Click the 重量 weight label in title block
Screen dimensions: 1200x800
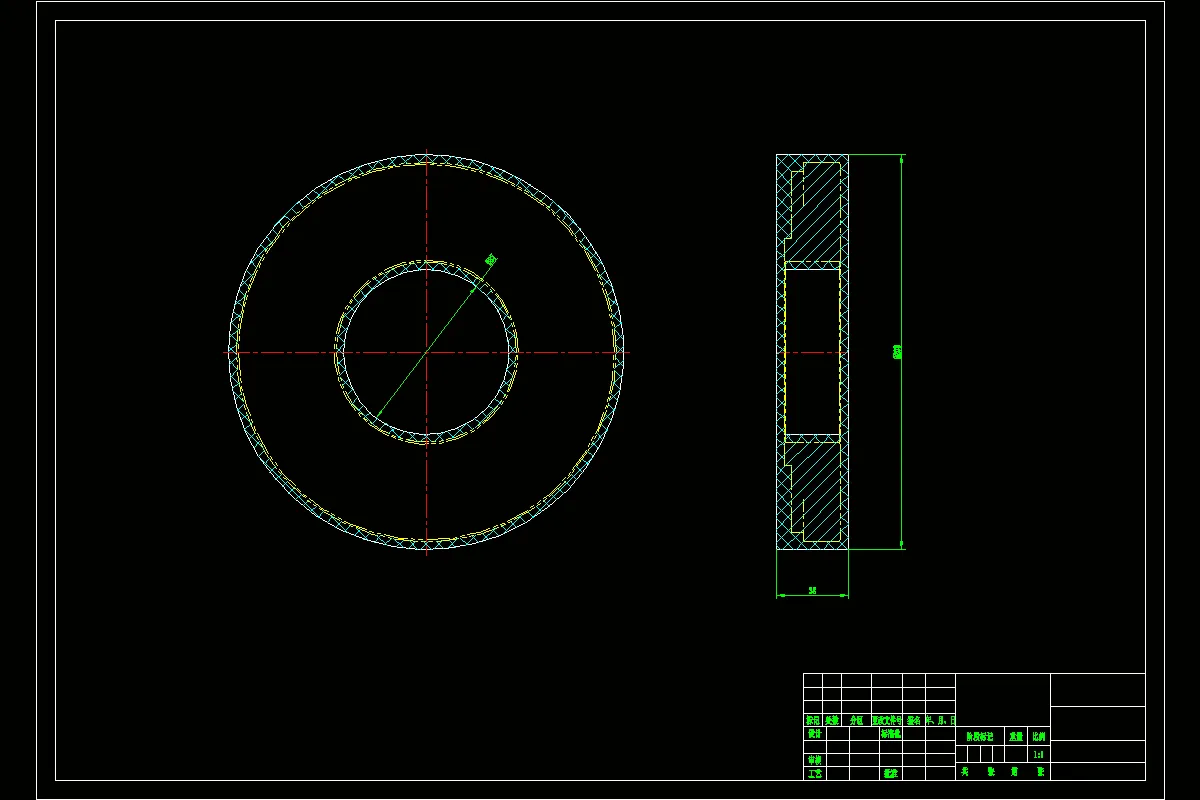pyautogui.click(x=1016, y=736)
